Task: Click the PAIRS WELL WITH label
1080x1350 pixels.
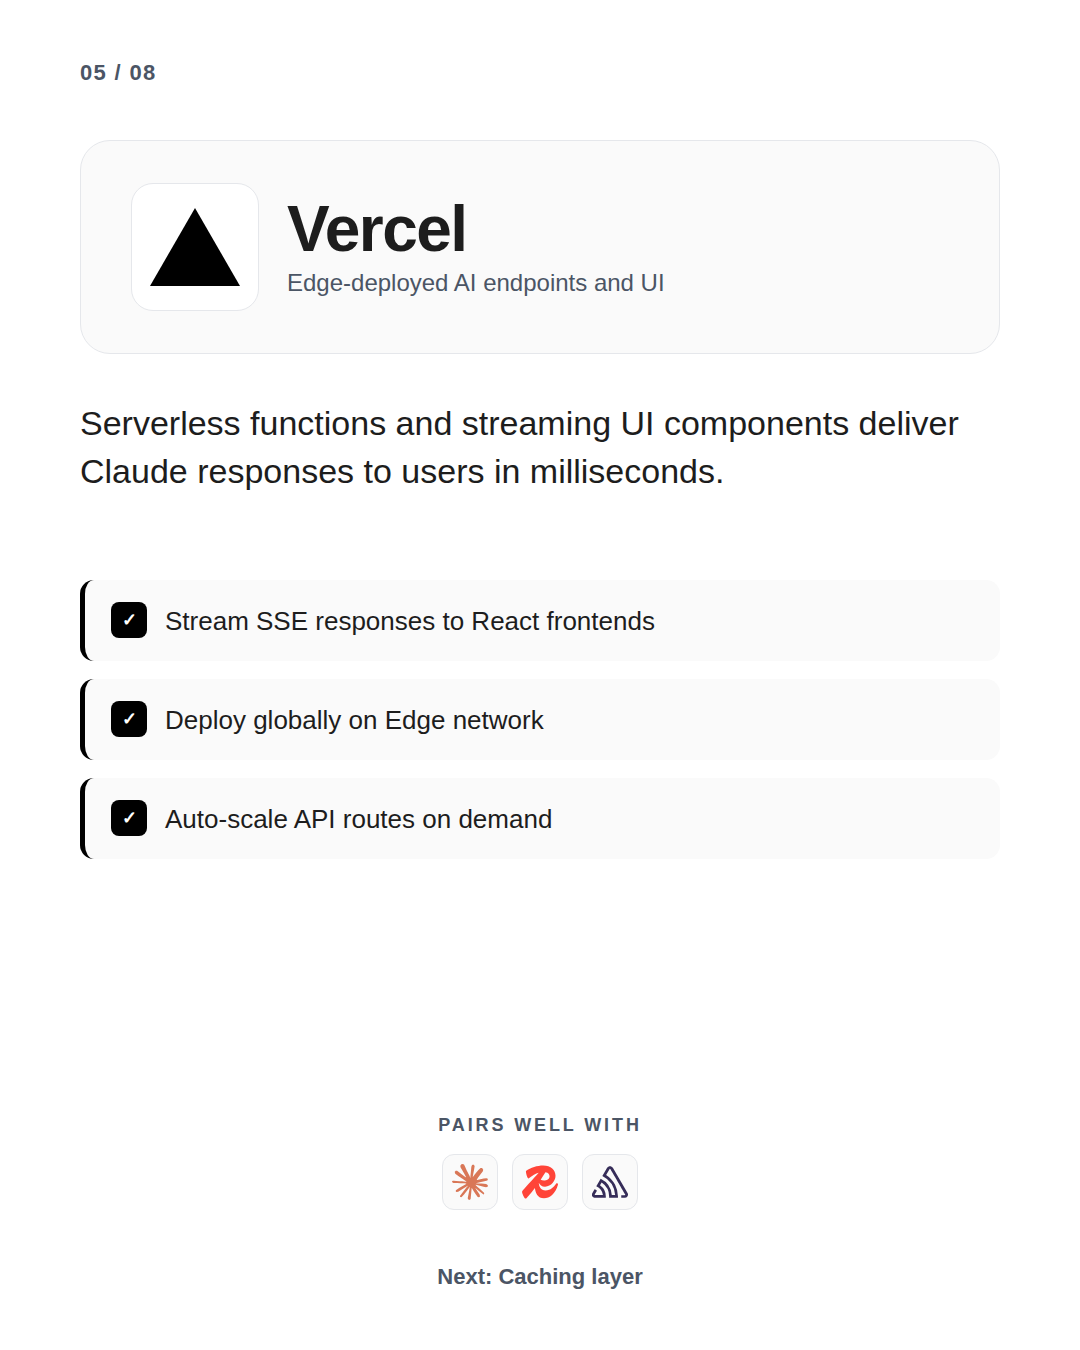Action: pyautogui.click(x=540, y=1125)
